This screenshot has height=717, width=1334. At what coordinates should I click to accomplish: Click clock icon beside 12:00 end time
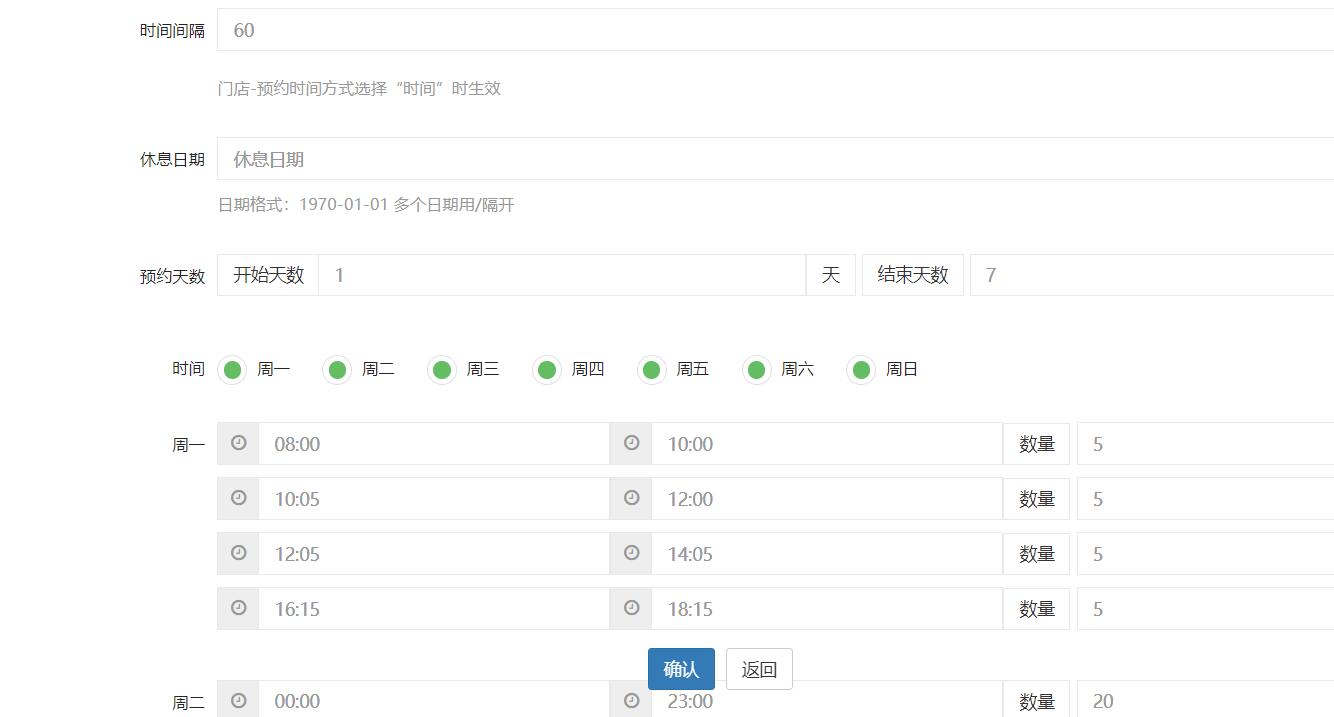pyautogui.click(x=631, y=498)
